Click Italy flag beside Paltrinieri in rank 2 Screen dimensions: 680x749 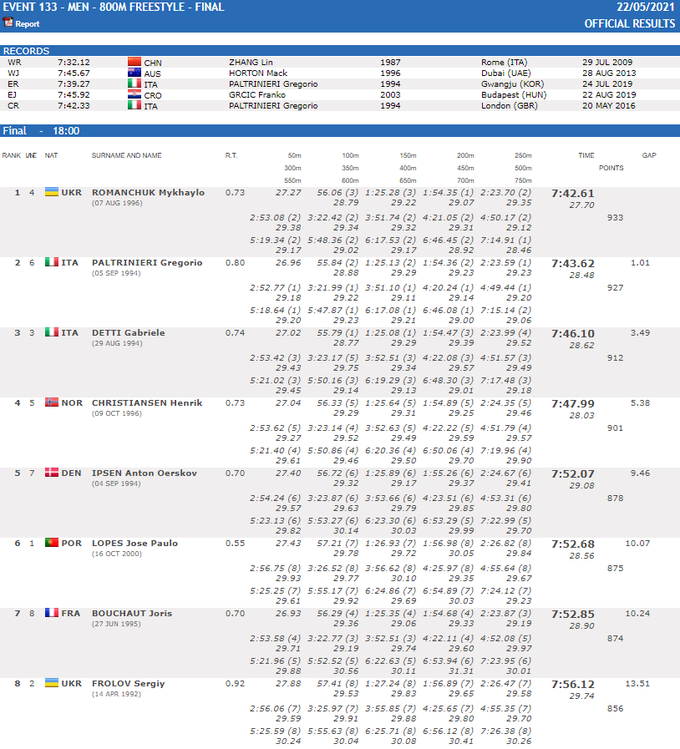[51, 262]
